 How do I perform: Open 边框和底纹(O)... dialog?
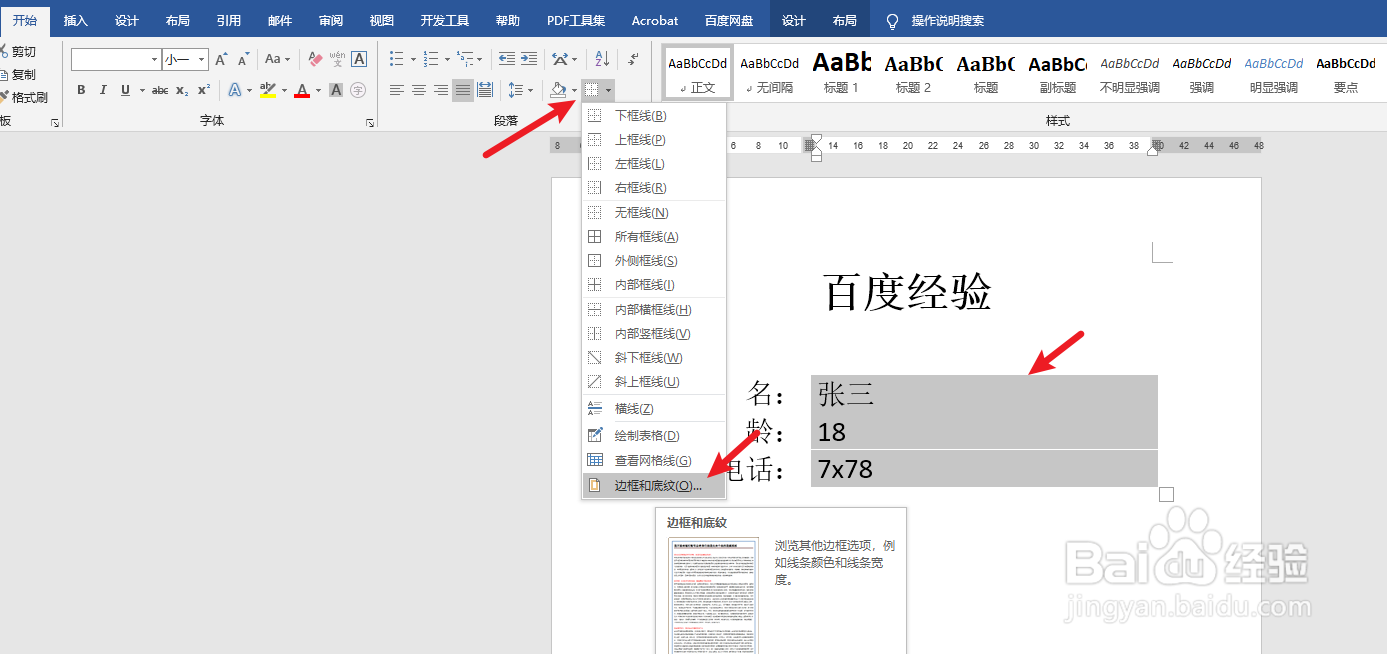(654, 486)
